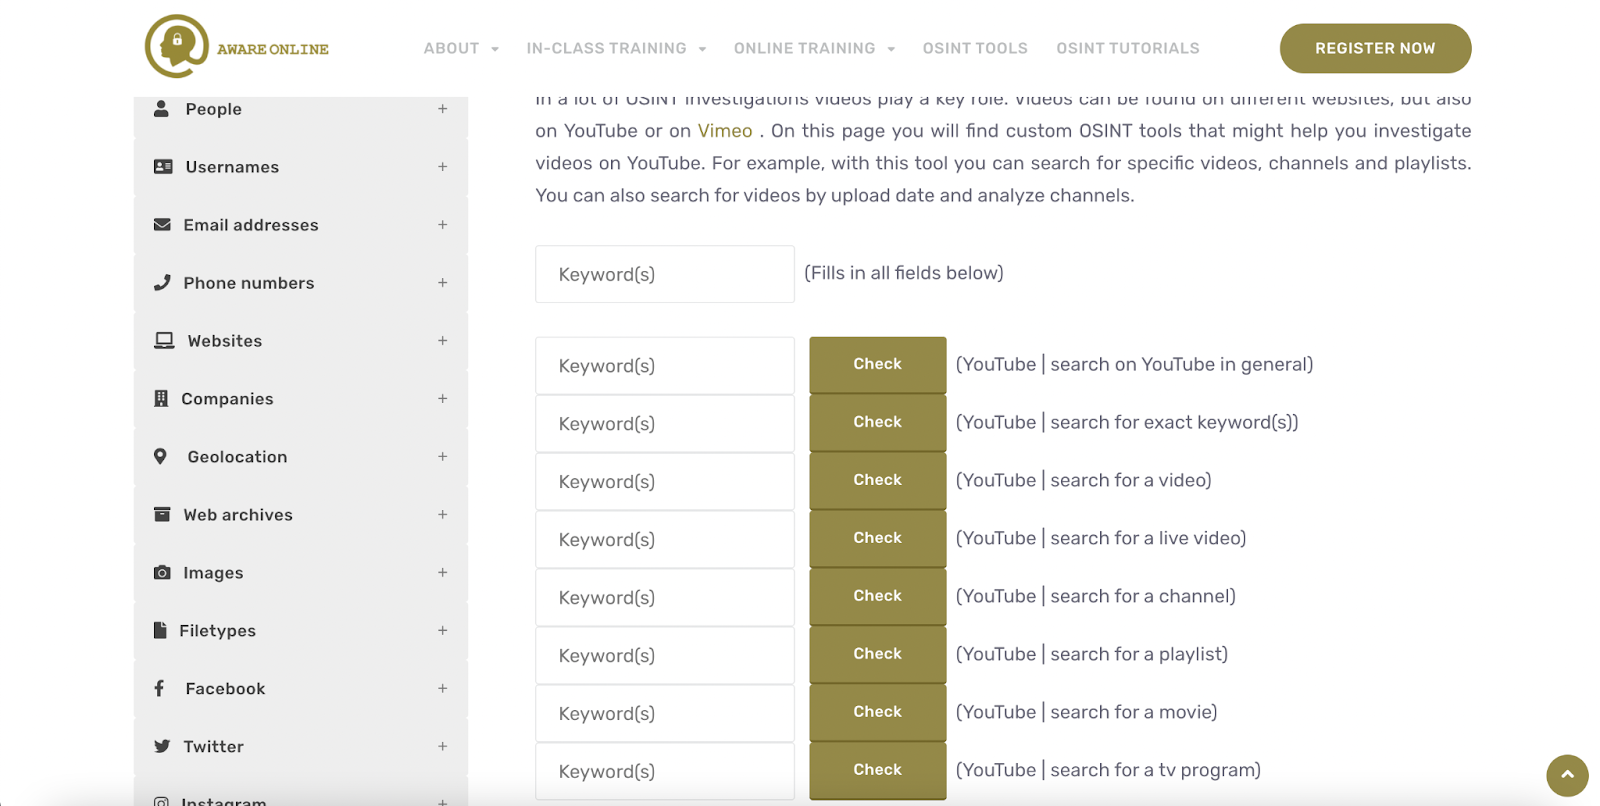Expand the Geolocation category

[x=442, y=457]
